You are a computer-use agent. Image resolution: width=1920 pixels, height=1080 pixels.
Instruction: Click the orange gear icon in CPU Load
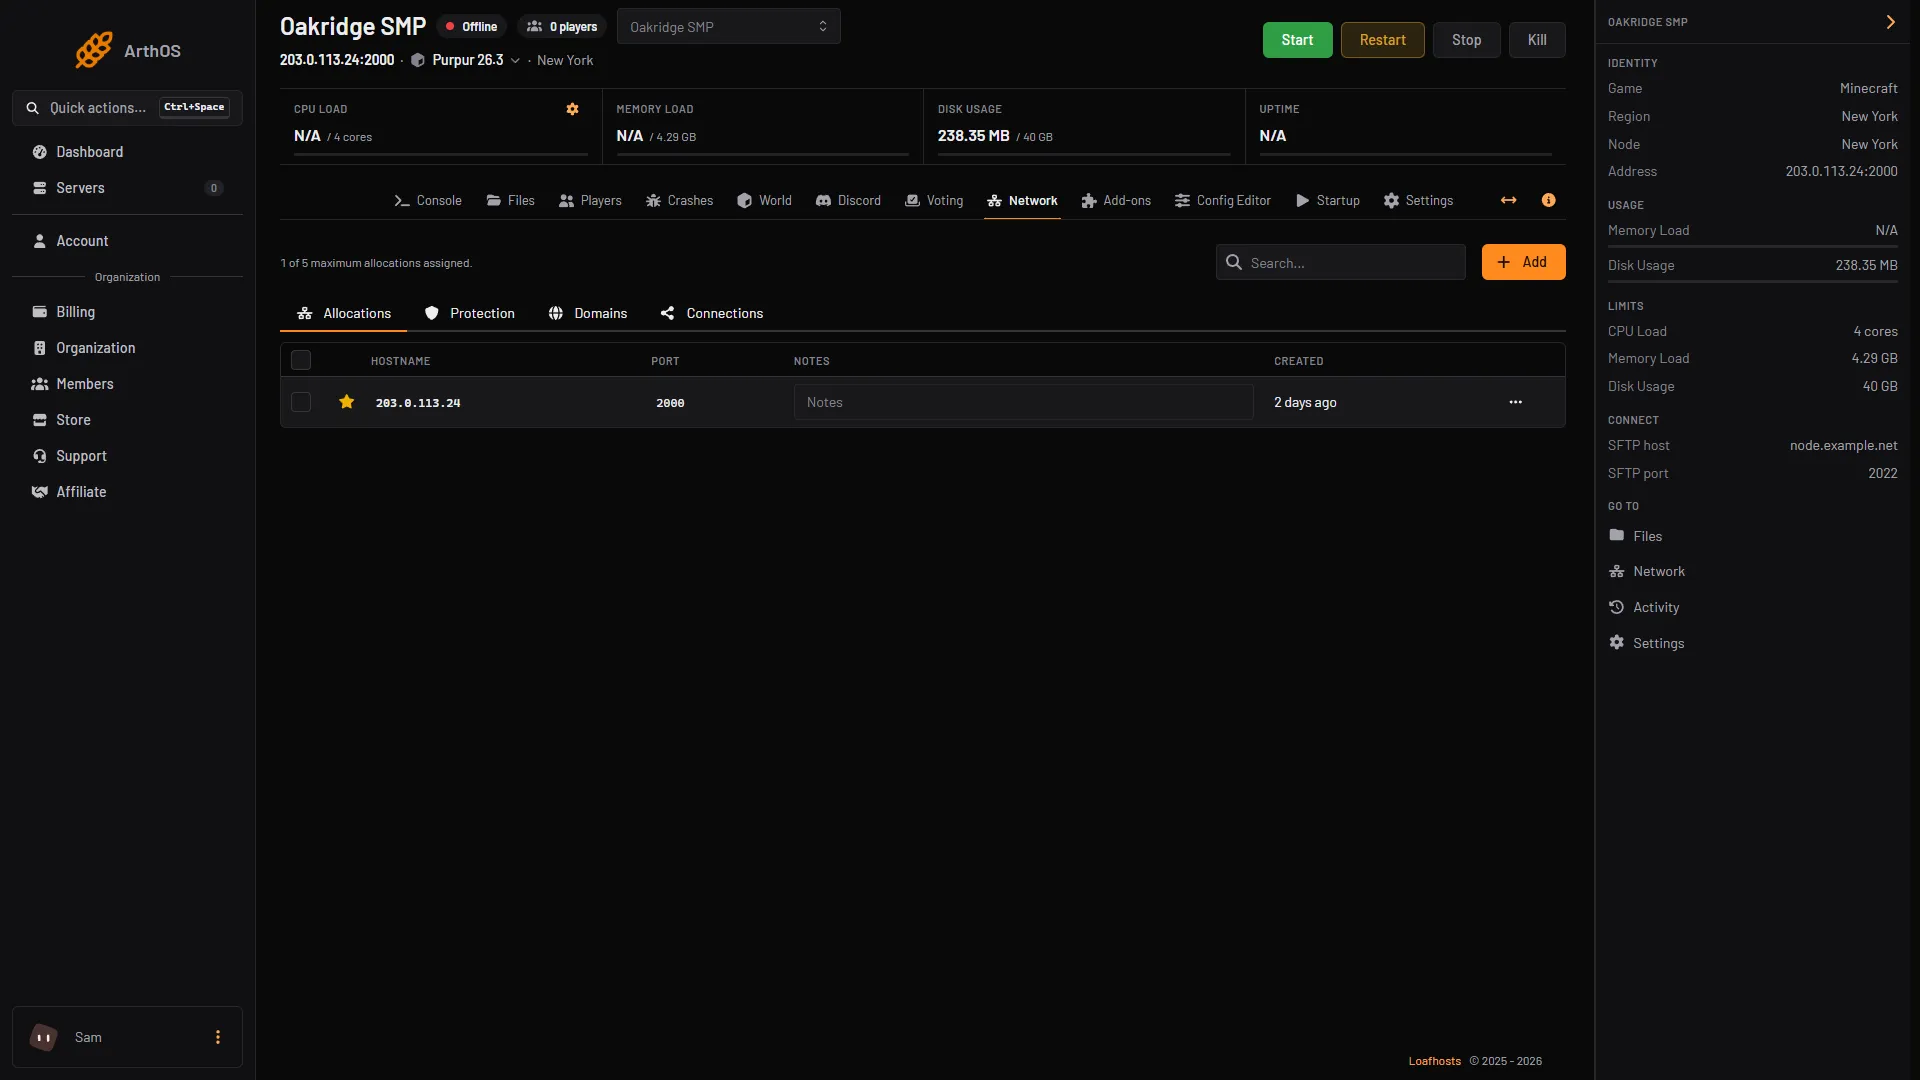pos(572,109)
